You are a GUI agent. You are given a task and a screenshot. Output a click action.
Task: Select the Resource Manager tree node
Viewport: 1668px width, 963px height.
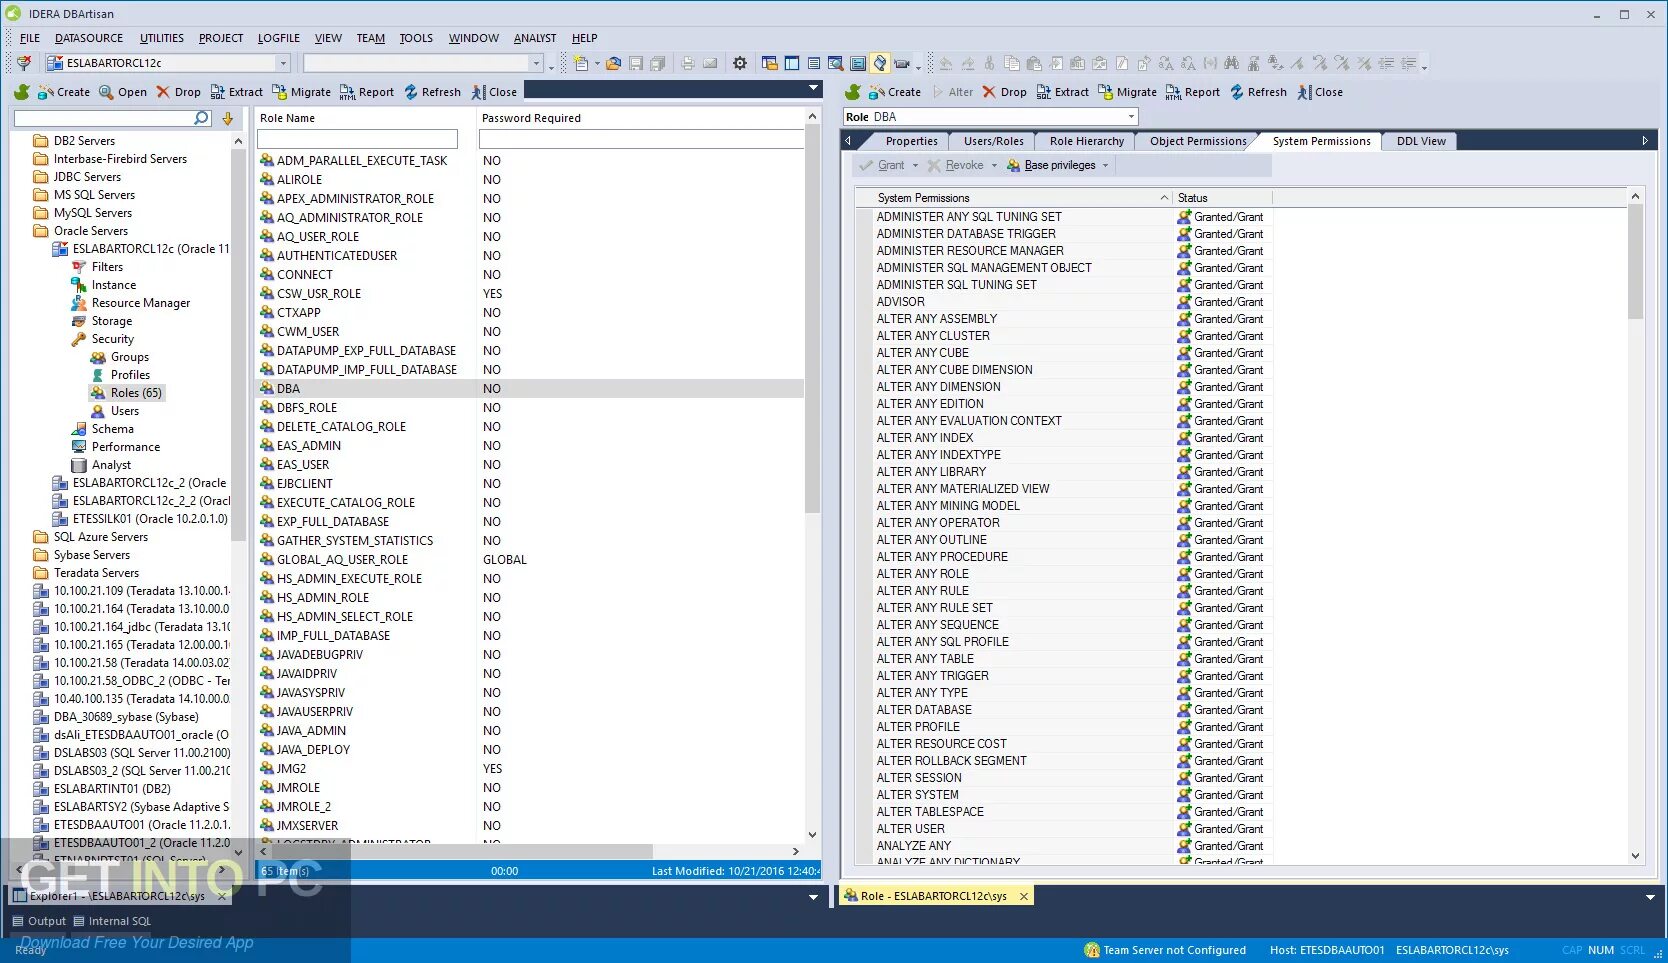pyautogui.click(x=141, y=303)
